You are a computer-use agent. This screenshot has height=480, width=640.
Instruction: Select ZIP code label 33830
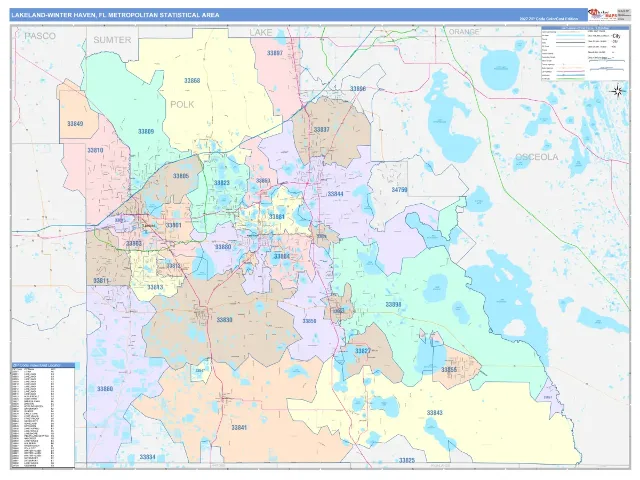[x=224, y=320]
